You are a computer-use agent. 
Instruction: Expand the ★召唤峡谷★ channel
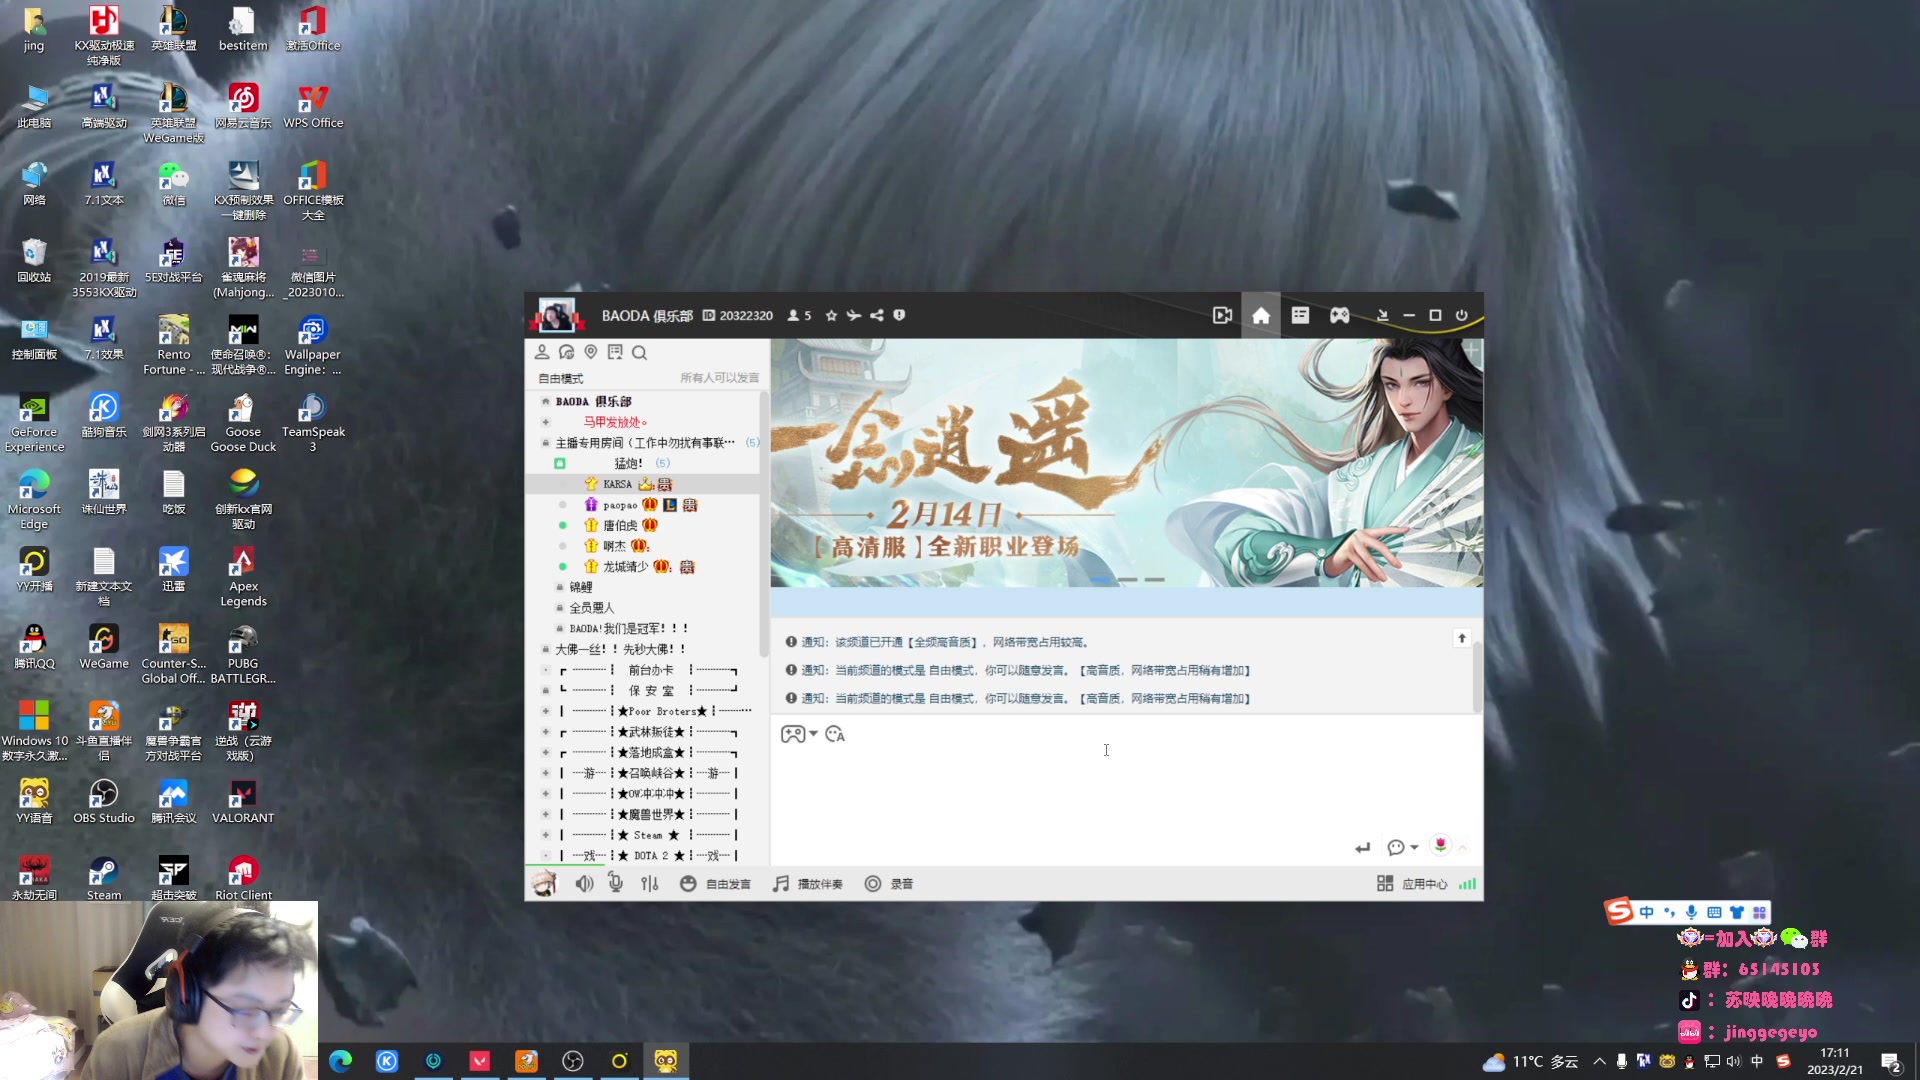(546, 773)
